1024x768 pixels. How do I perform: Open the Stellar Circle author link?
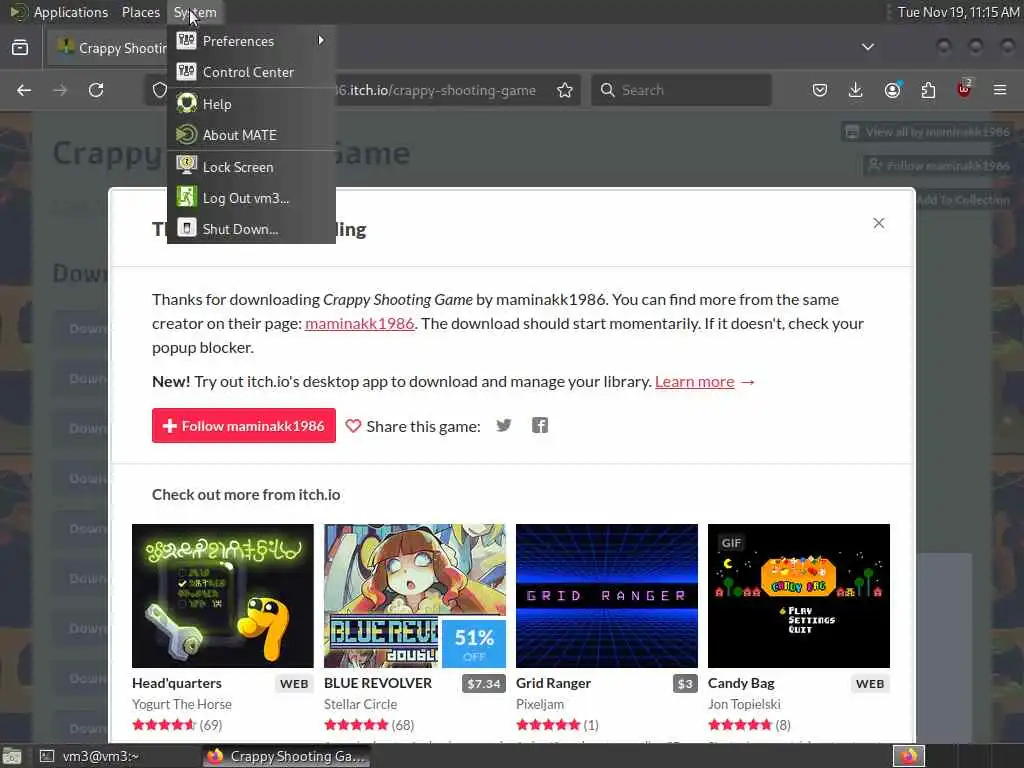(x=360, y=704)
